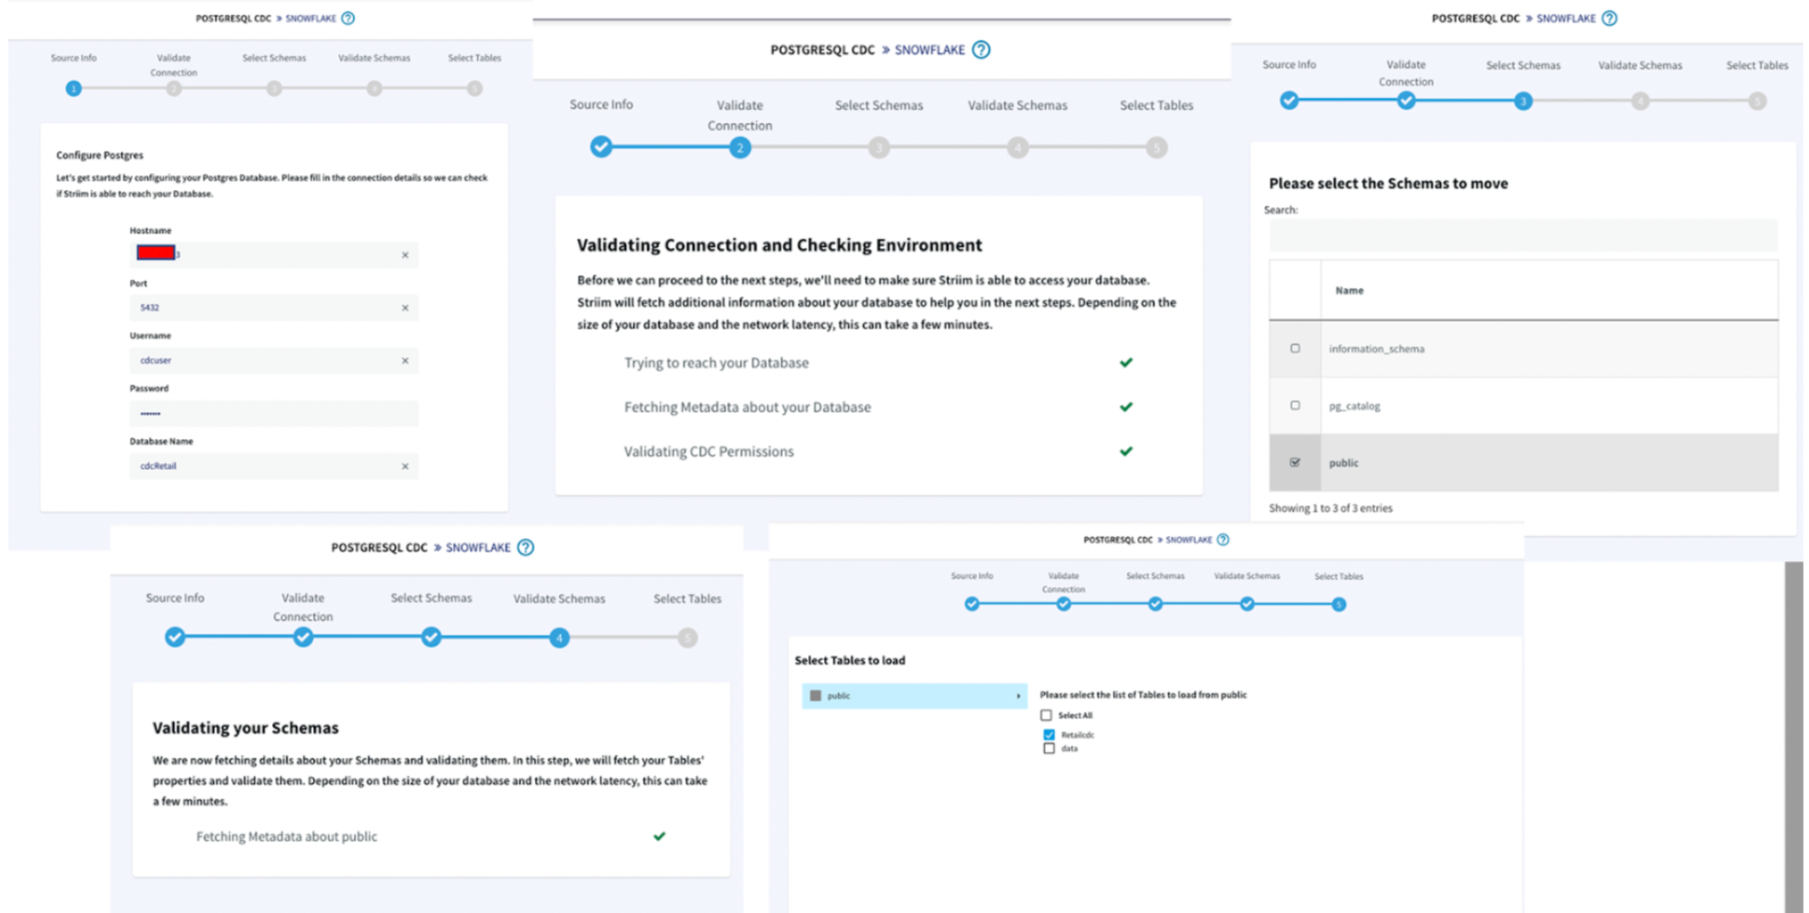Select Validate Connection step label in Validating Connection panel
Screen dimensions: 1809x913
pyautogui.click(x=740, y=115)
